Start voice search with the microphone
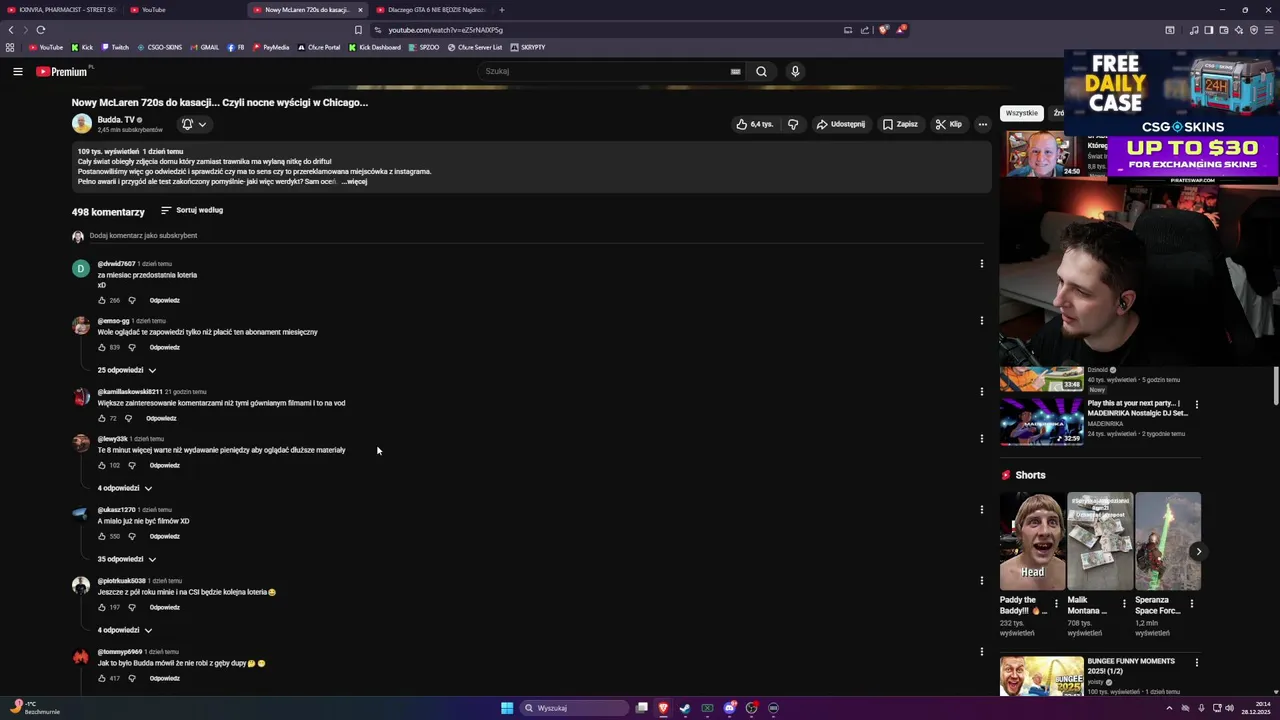1280x720 pixels. coord(795,71)
